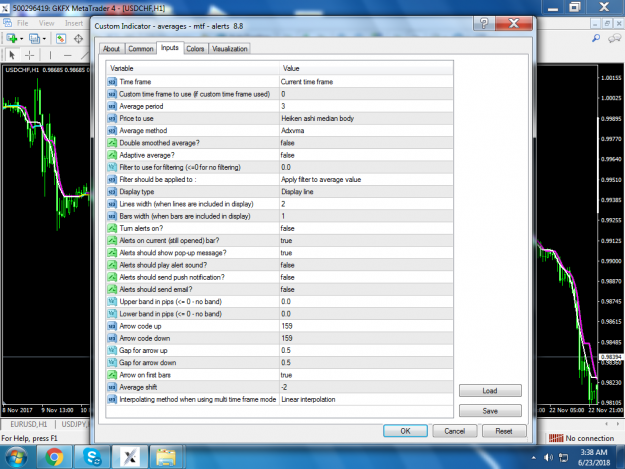Edit Average period value 3
Screen dimensions: 625x469
coord(366,106)
